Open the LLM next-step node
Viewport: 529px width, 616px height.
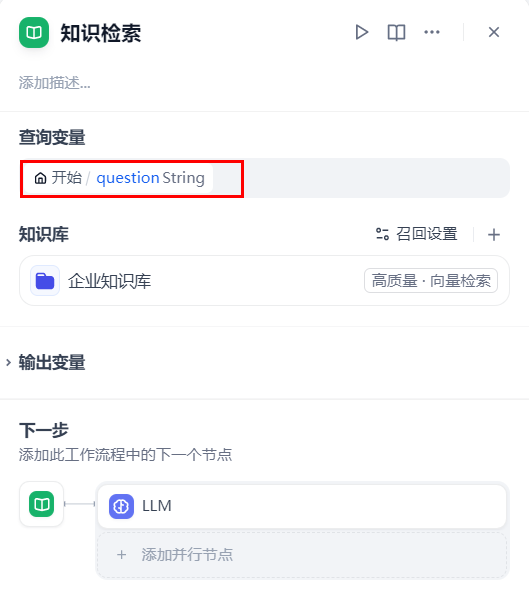coord(302,506)
